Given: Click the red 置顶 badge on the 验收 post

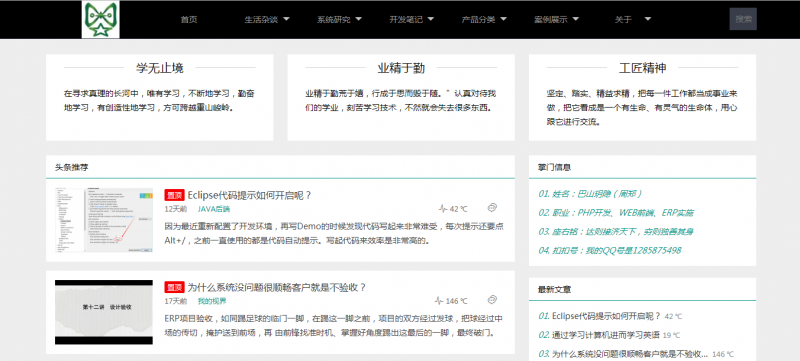Looking at the screenshot, I should (174, 287).
